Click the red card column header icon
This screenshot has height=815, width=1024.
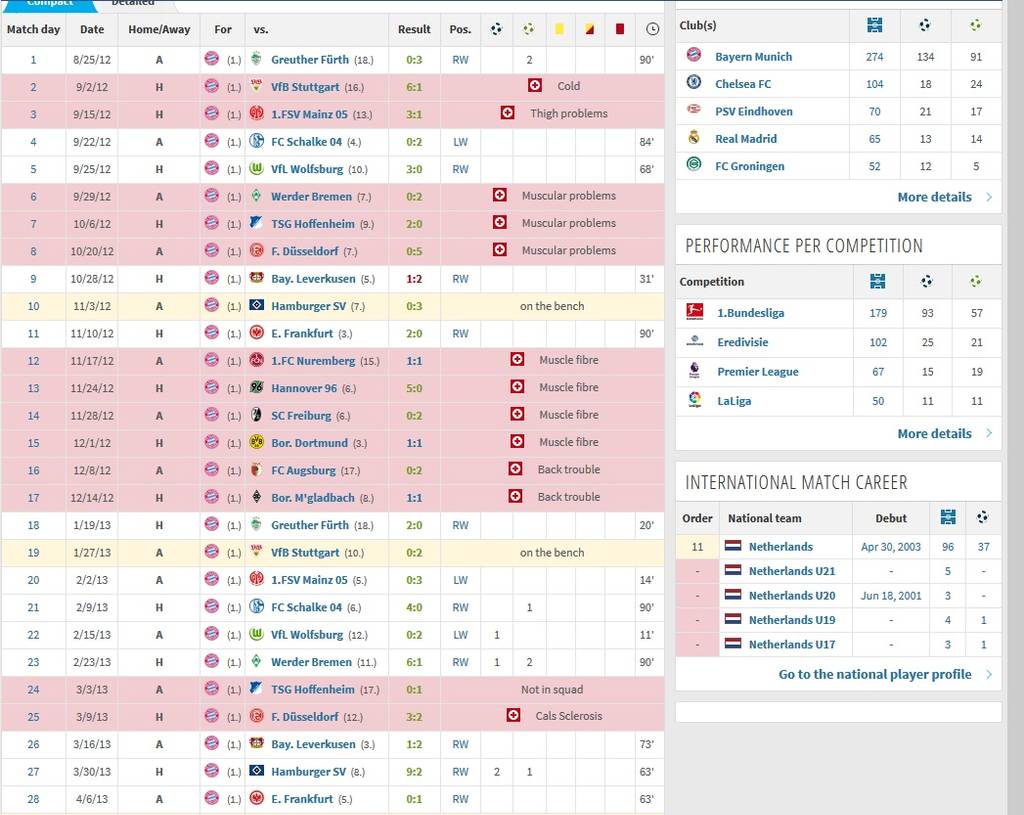click(x=620, y=29)
